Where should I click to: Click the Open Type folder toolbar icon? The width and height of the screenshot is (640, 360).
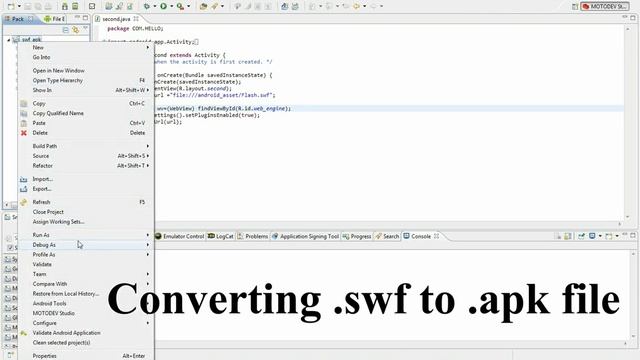pyautogui.click(x=203, y=6)
